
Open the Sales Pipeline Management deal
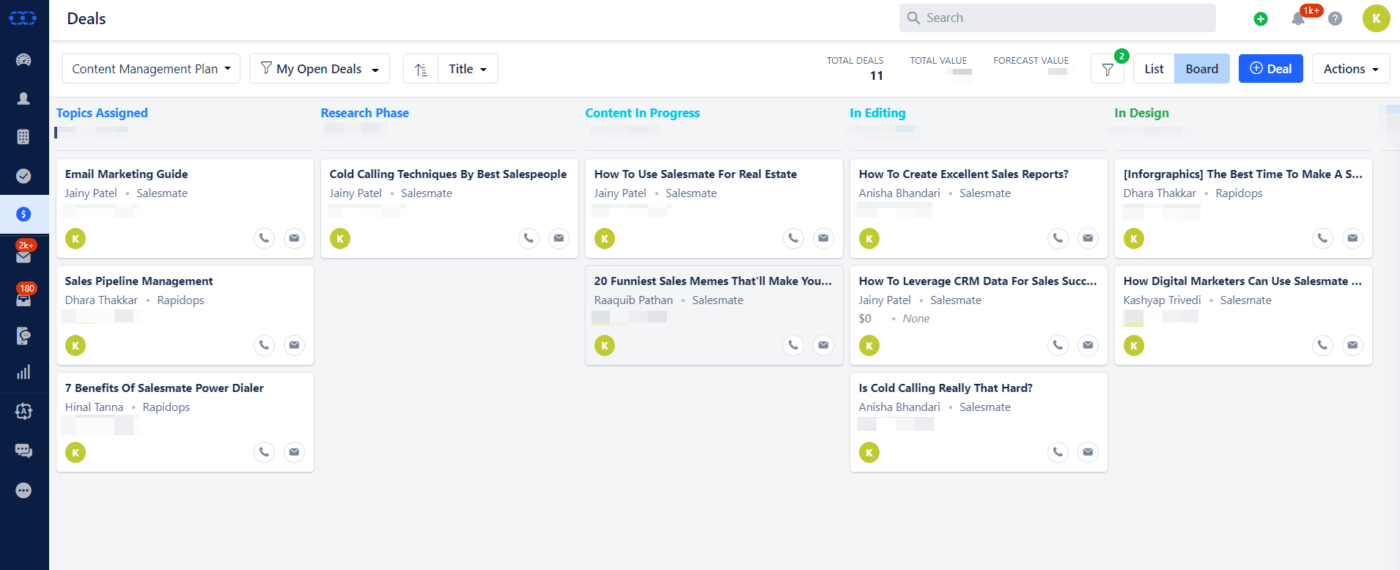coord(139,281)
